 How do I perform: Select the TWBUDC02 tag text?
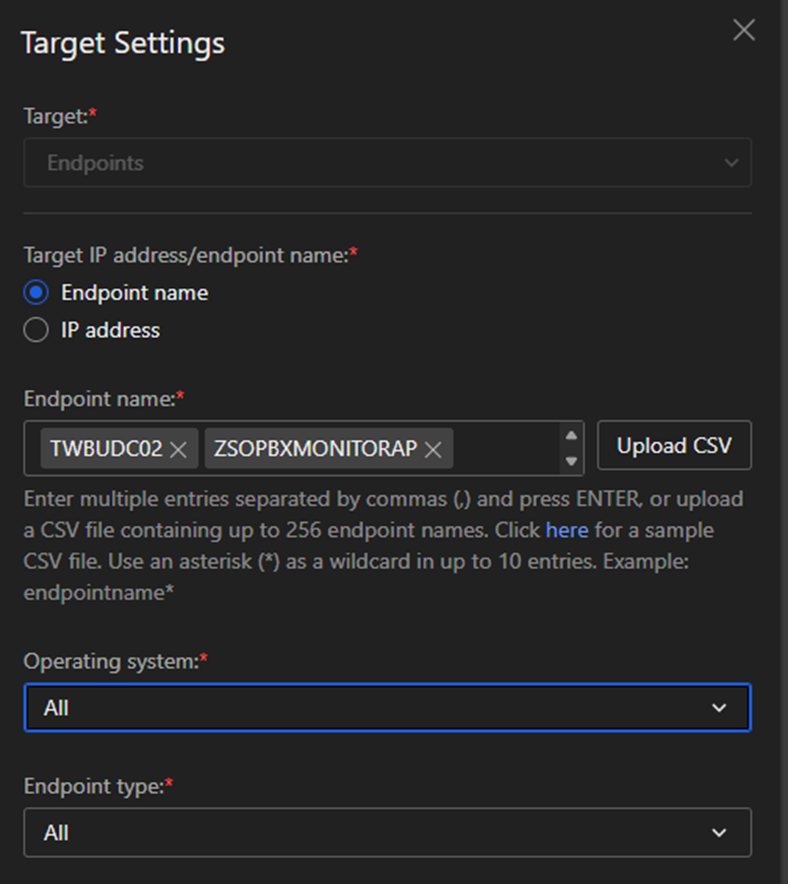(x=106, y=449)
